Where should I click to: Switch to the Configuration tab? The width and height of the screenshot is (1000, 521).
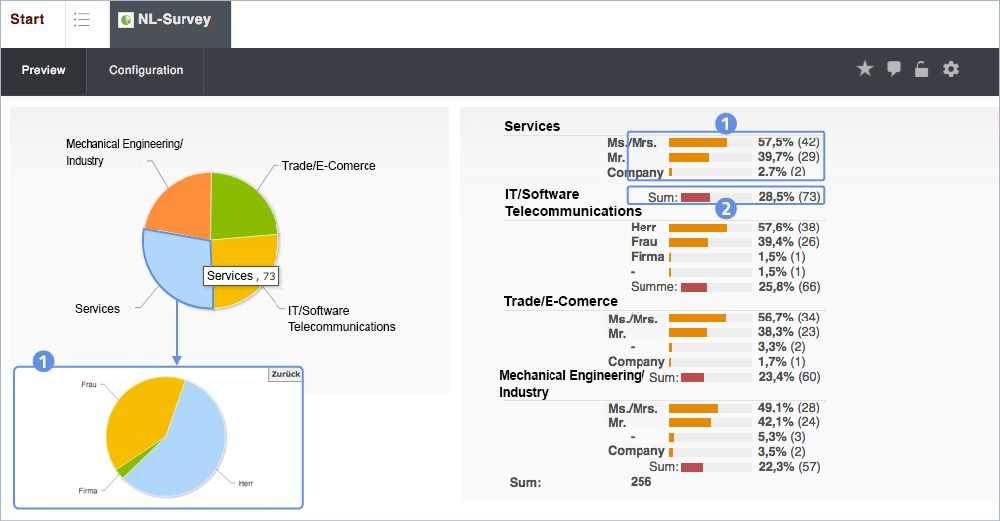point(146,71)
